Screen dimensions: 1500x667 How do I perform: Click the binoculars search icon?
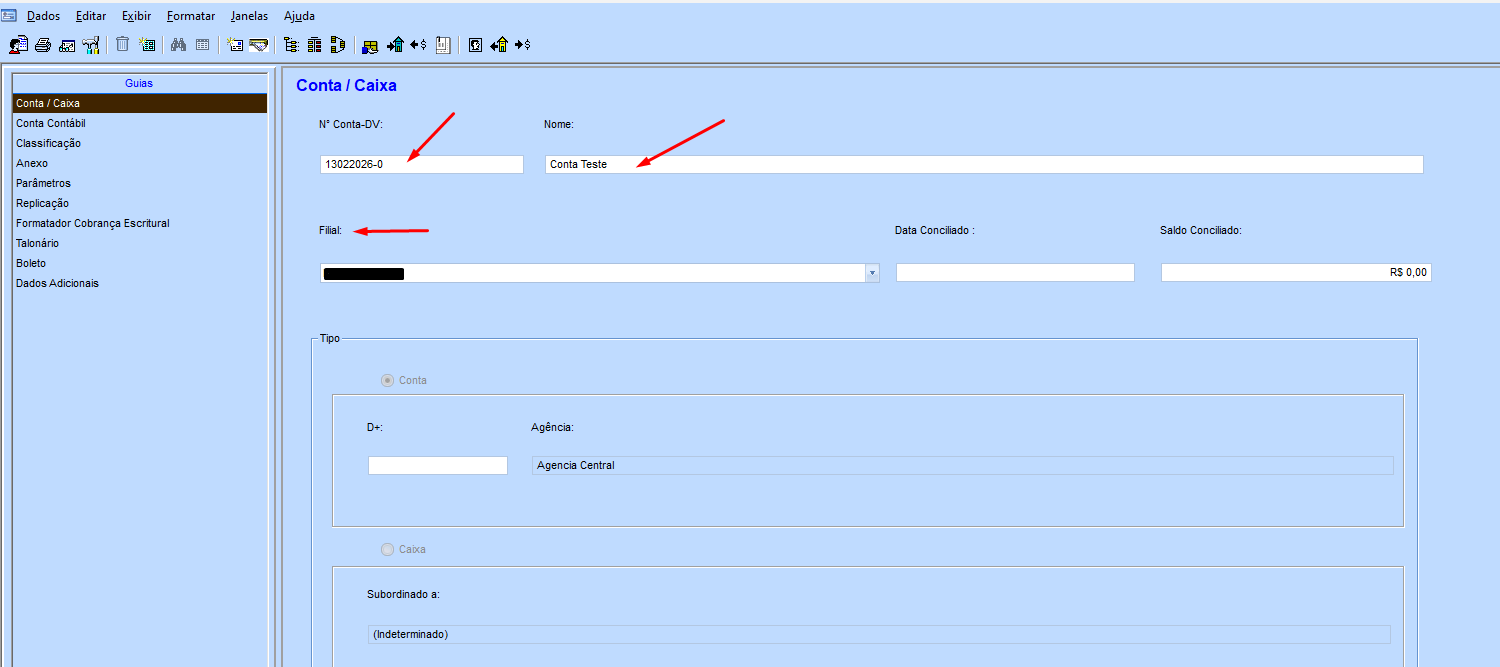(178, 45)
